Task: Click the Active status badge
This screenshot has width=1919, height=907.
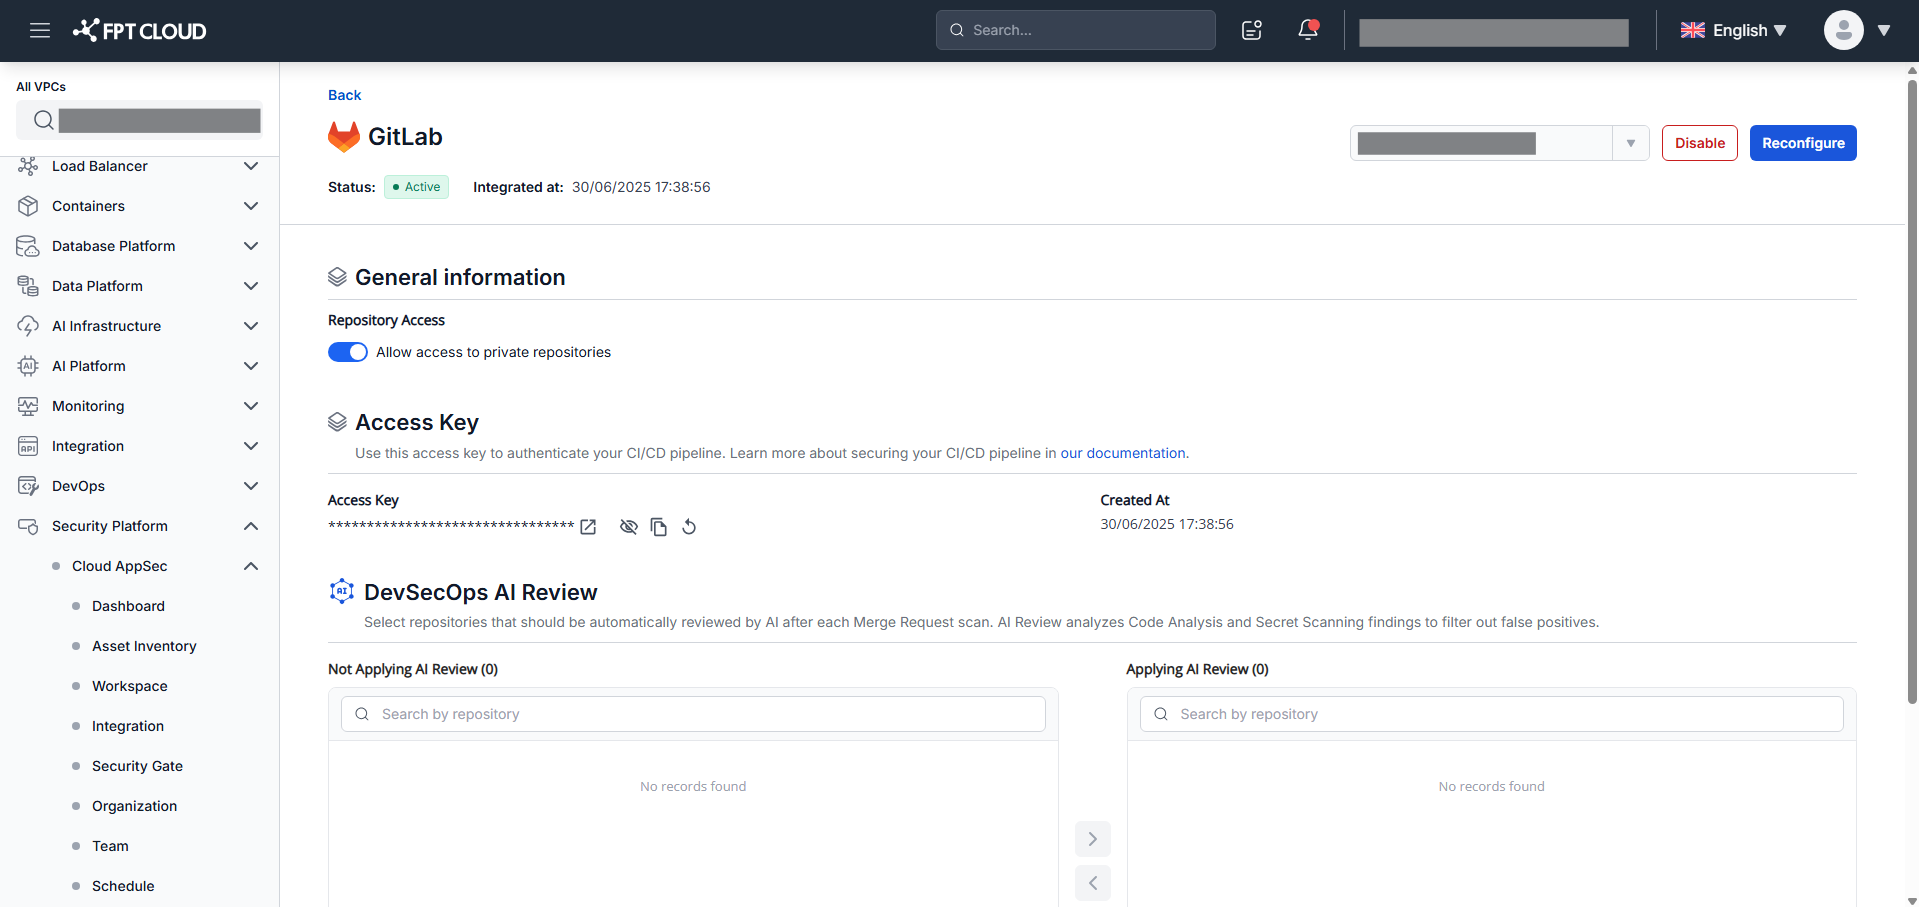Action: pos(417,187)
